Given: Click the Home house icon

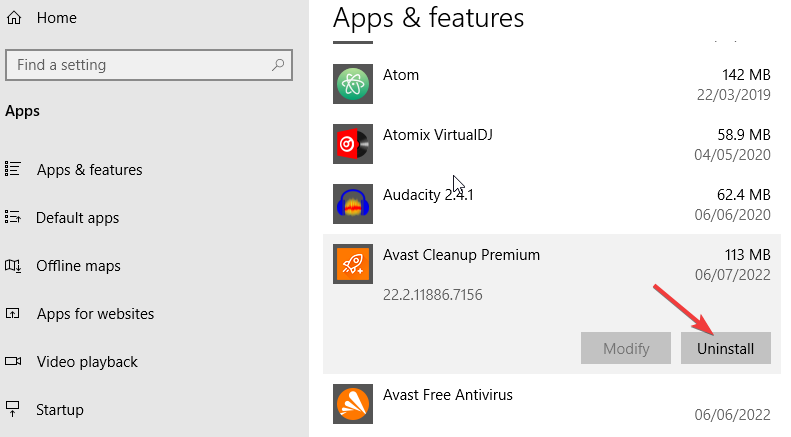Looking at the screenshot, I should point(14,18).
